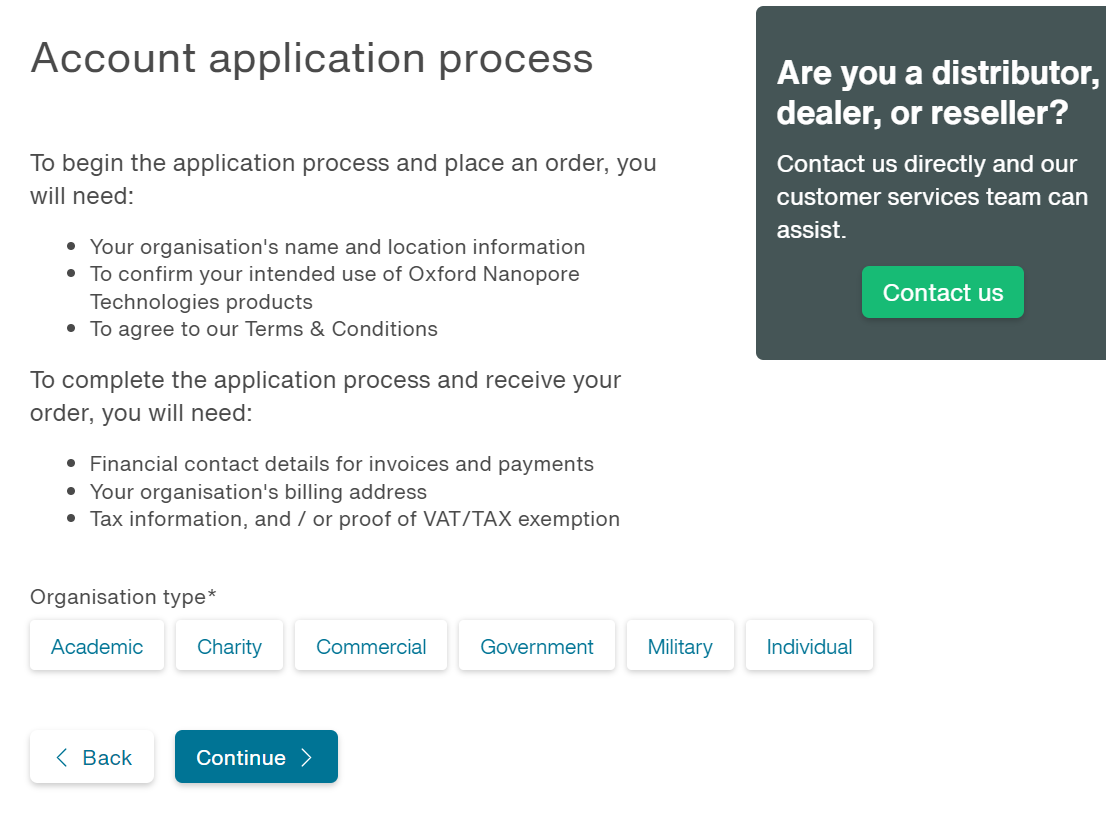Select the Individual organisation type
The height and width of the screenshot is (814, 1106).
pos(809,645)
